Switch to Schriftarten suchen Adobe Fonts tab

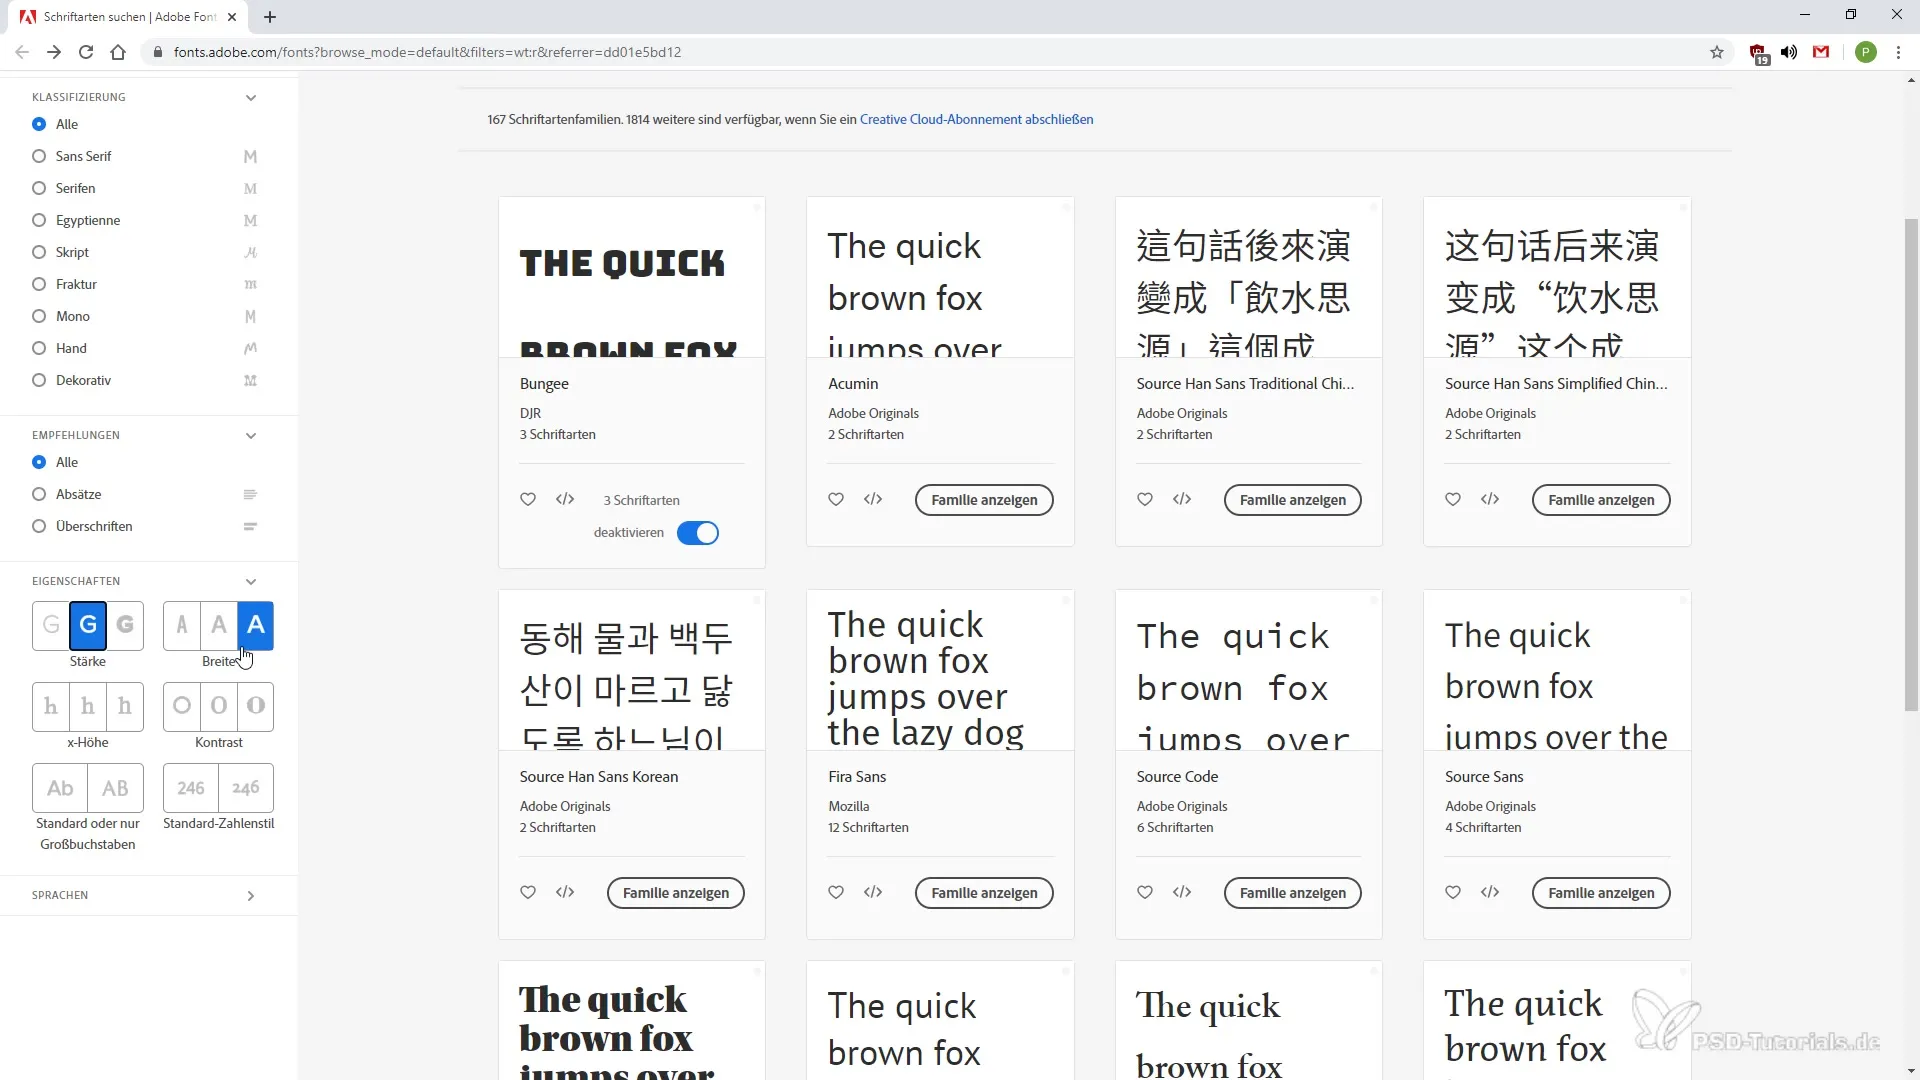pyautogui.click(x=128, y=17)
